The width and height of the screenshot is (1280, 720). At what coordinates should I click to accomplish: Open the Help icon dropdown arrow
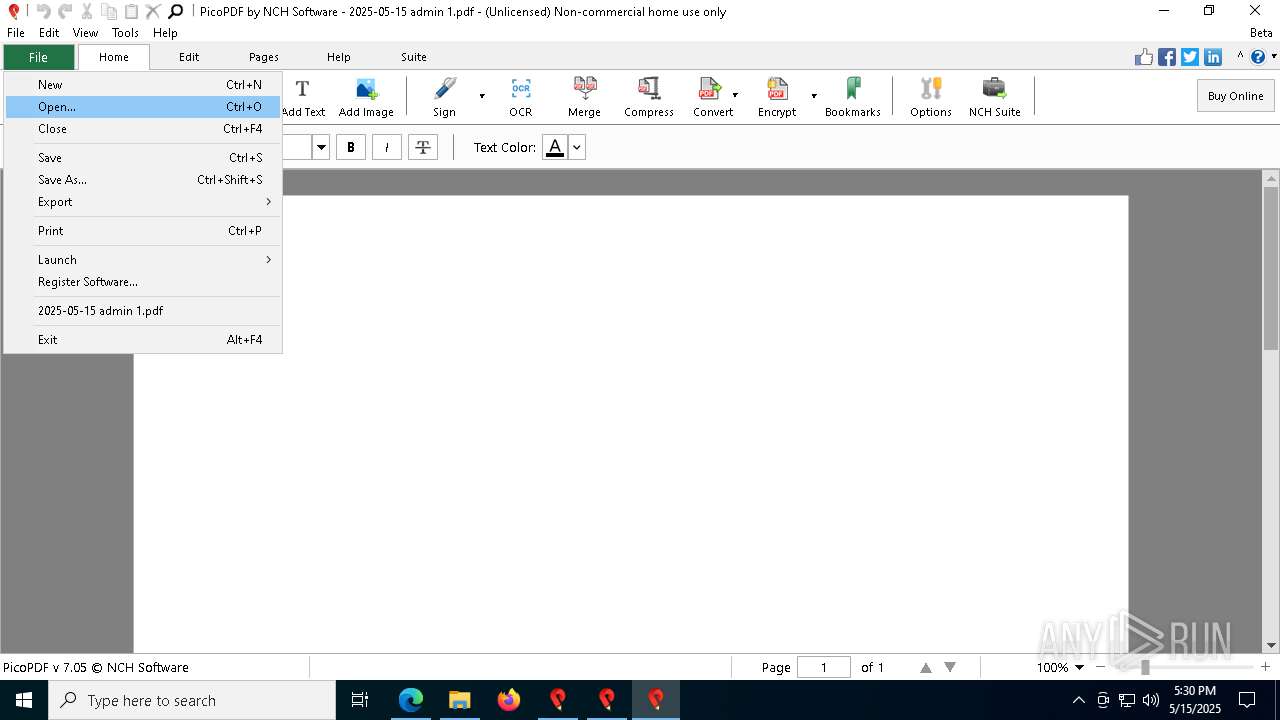1273,57
